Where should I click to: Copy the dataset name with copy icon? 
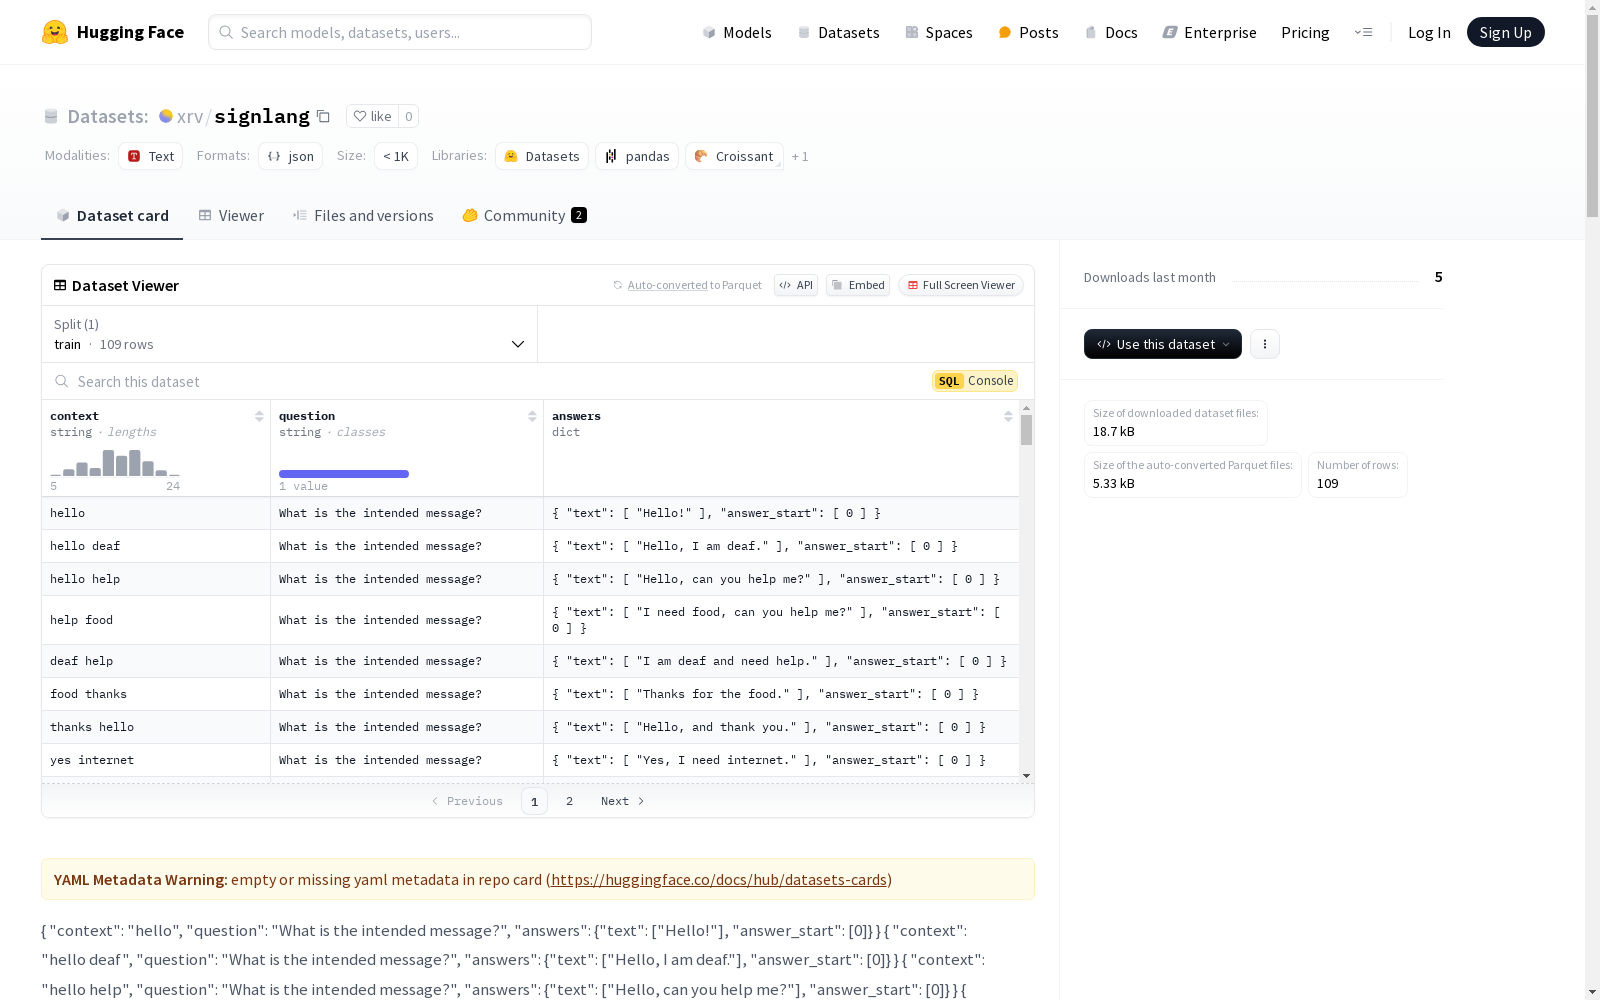pyautogui.click(x=323, y=116)
